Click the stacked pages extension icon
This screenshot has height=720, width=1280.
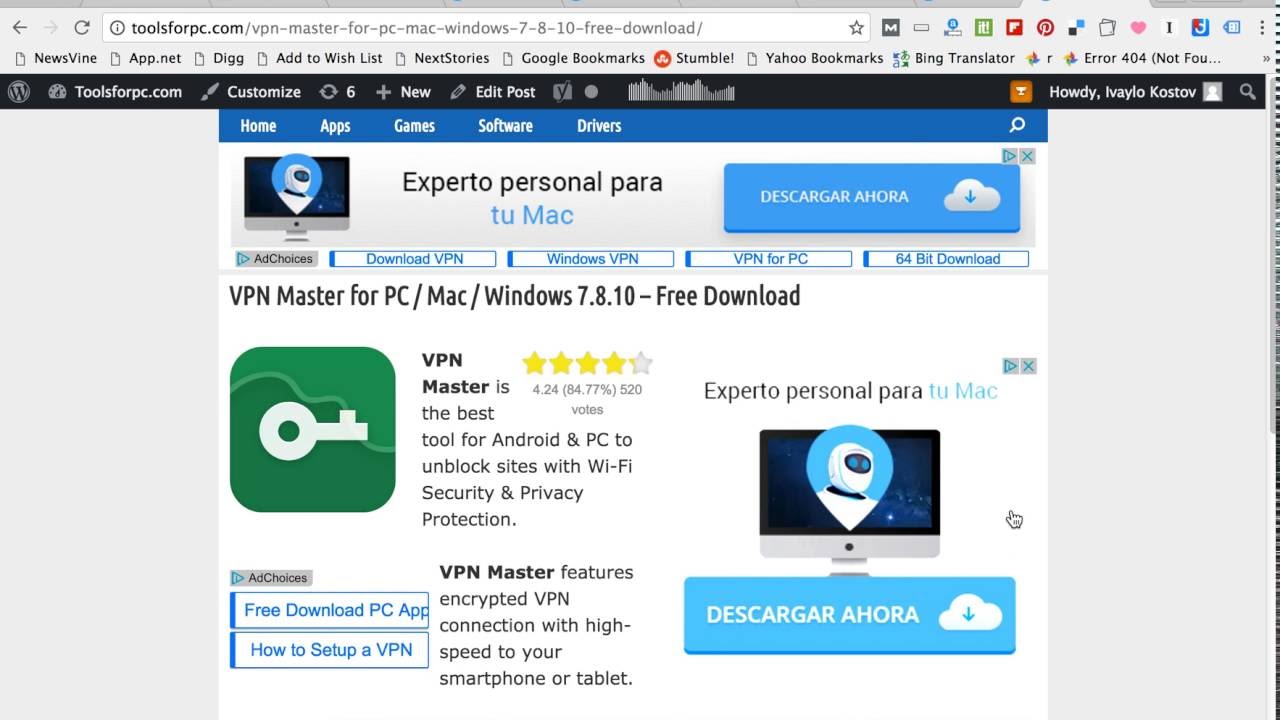(x=1107, y=28)
